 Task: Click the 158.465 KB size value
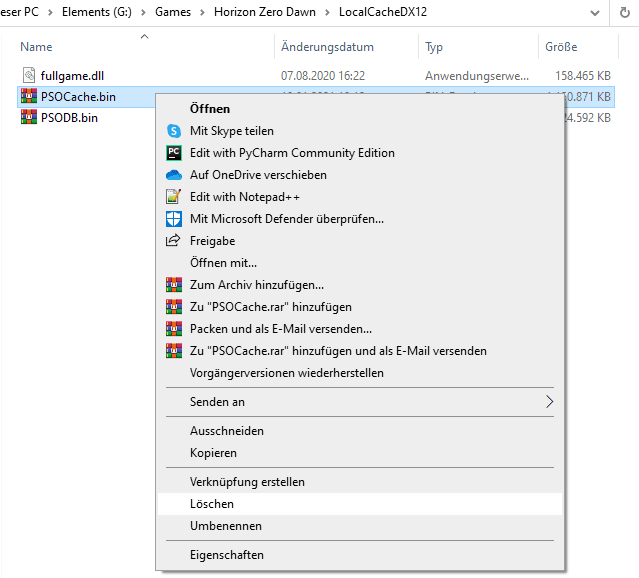(x=583, y=76)
